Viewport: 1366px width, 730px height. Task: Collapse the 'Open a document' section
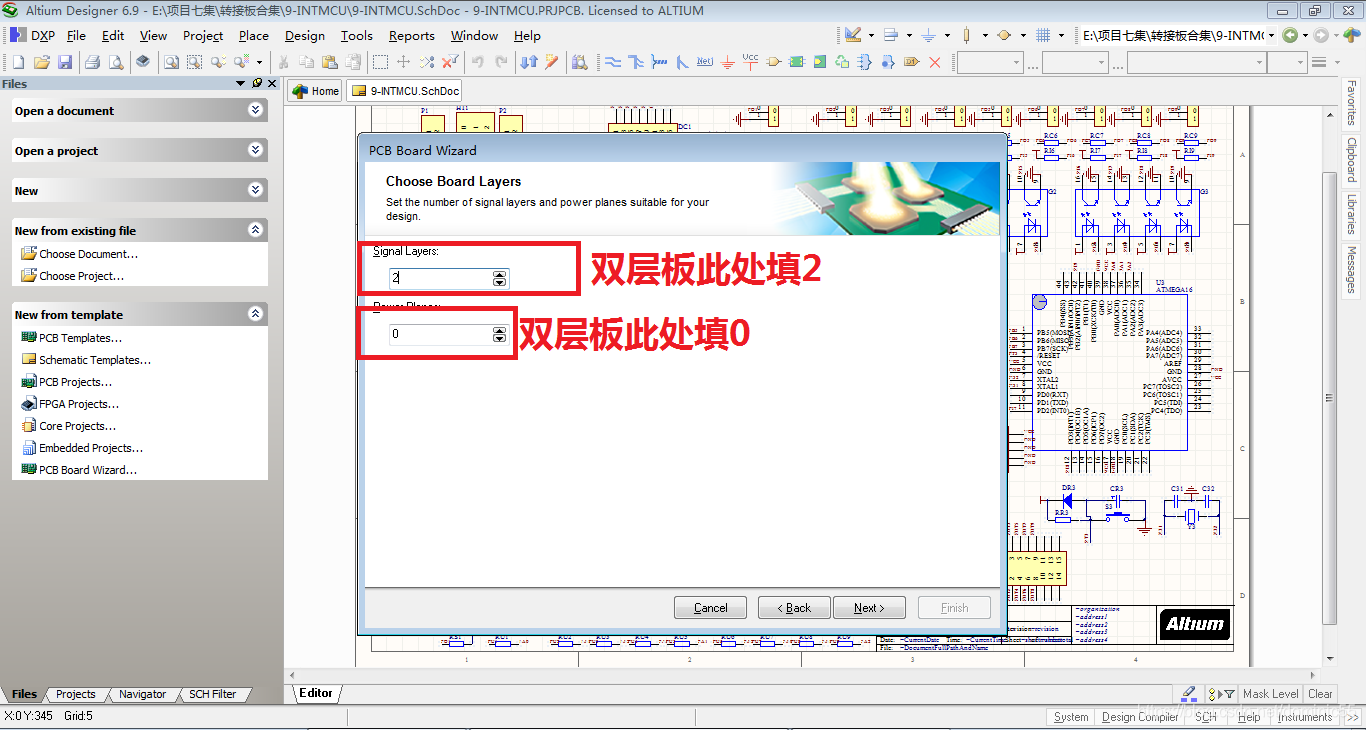256,110
